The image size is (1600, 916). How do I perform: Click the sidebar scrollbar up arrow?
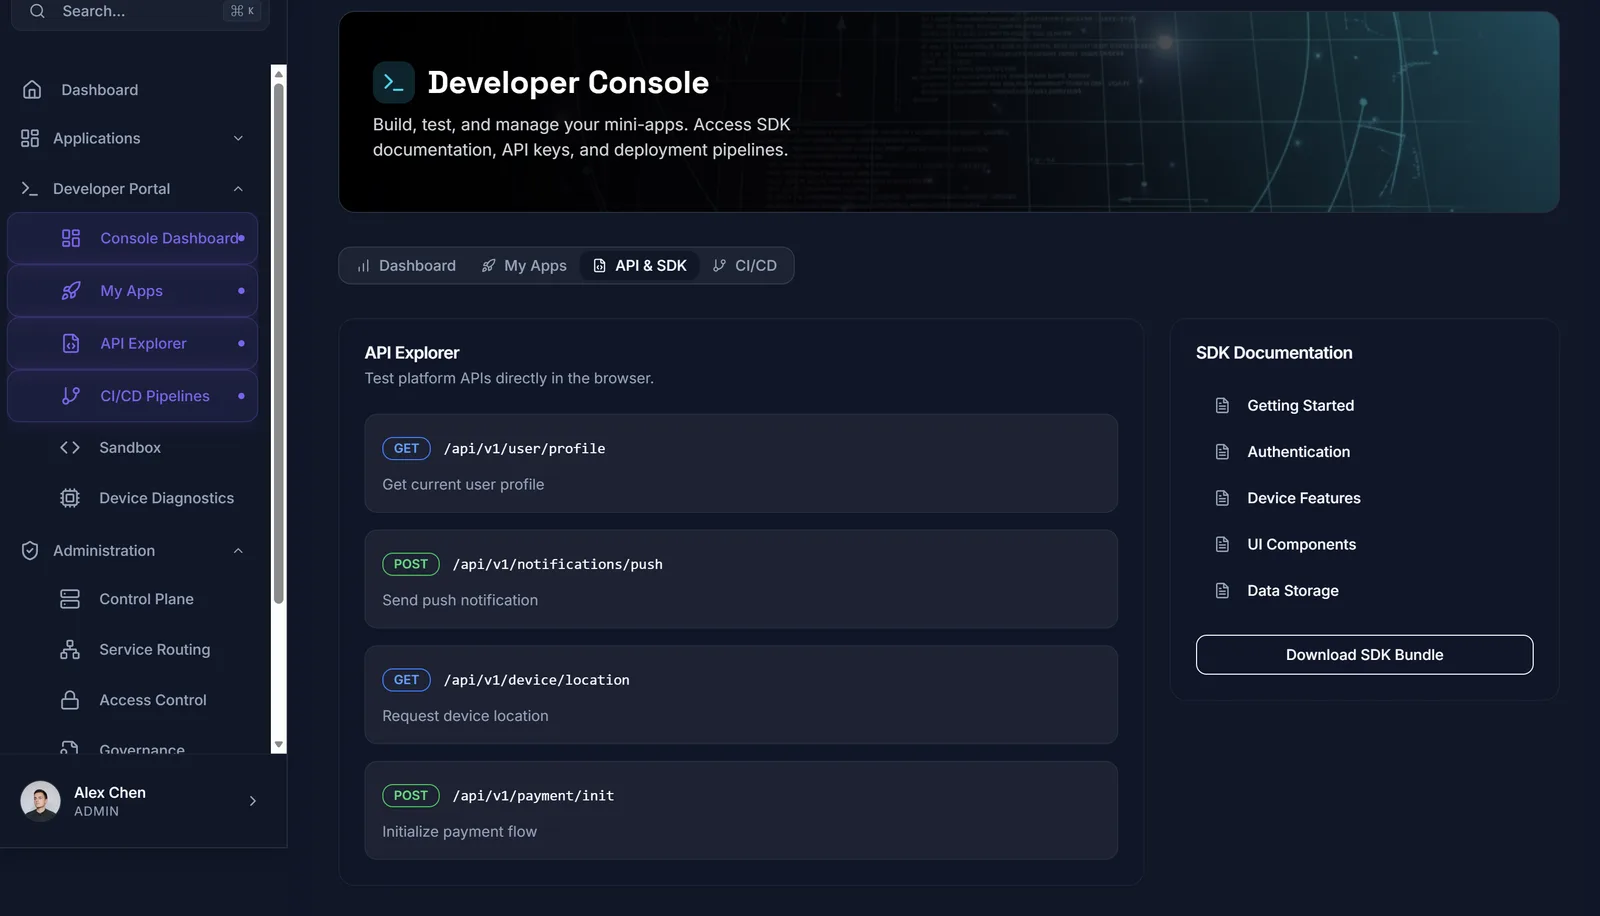tap(279, 73)
